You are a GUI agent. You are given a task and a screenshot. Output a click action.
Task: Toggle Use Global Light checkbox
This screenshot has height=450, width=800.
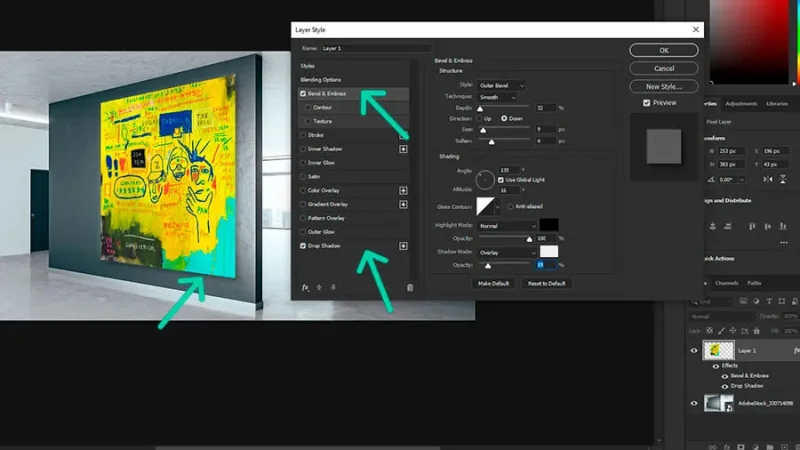(501, 180)
